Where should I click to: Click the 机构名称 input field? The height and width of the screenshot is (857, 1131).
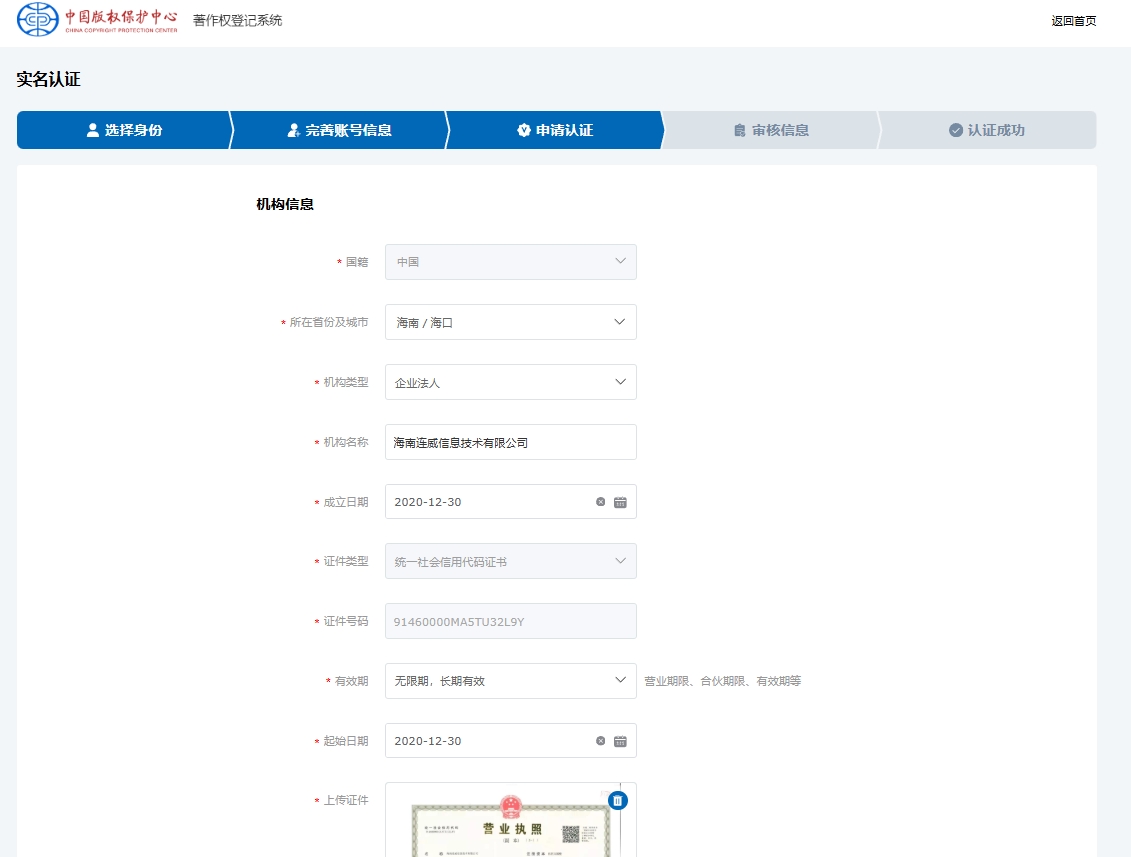coord(510,442)
